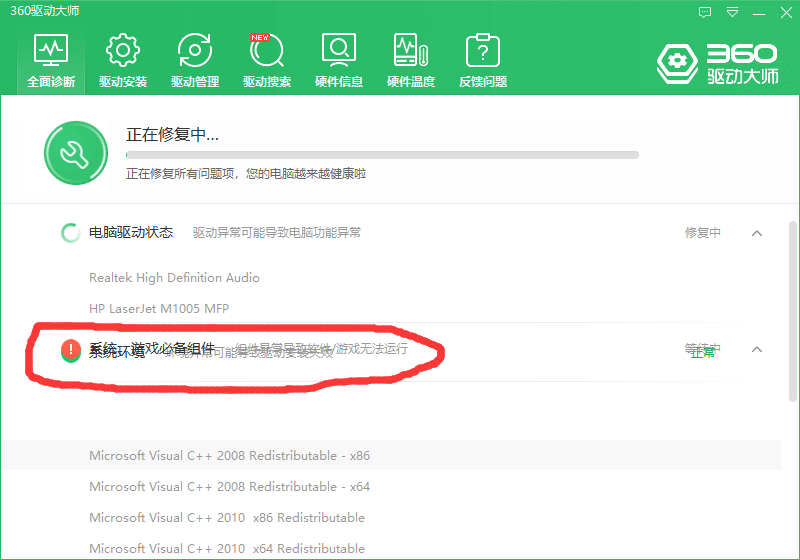The width and height of the screenshot is (800, 560).
Task: Switch to the 硬件信息 tab
Action: tap(339, 61)
